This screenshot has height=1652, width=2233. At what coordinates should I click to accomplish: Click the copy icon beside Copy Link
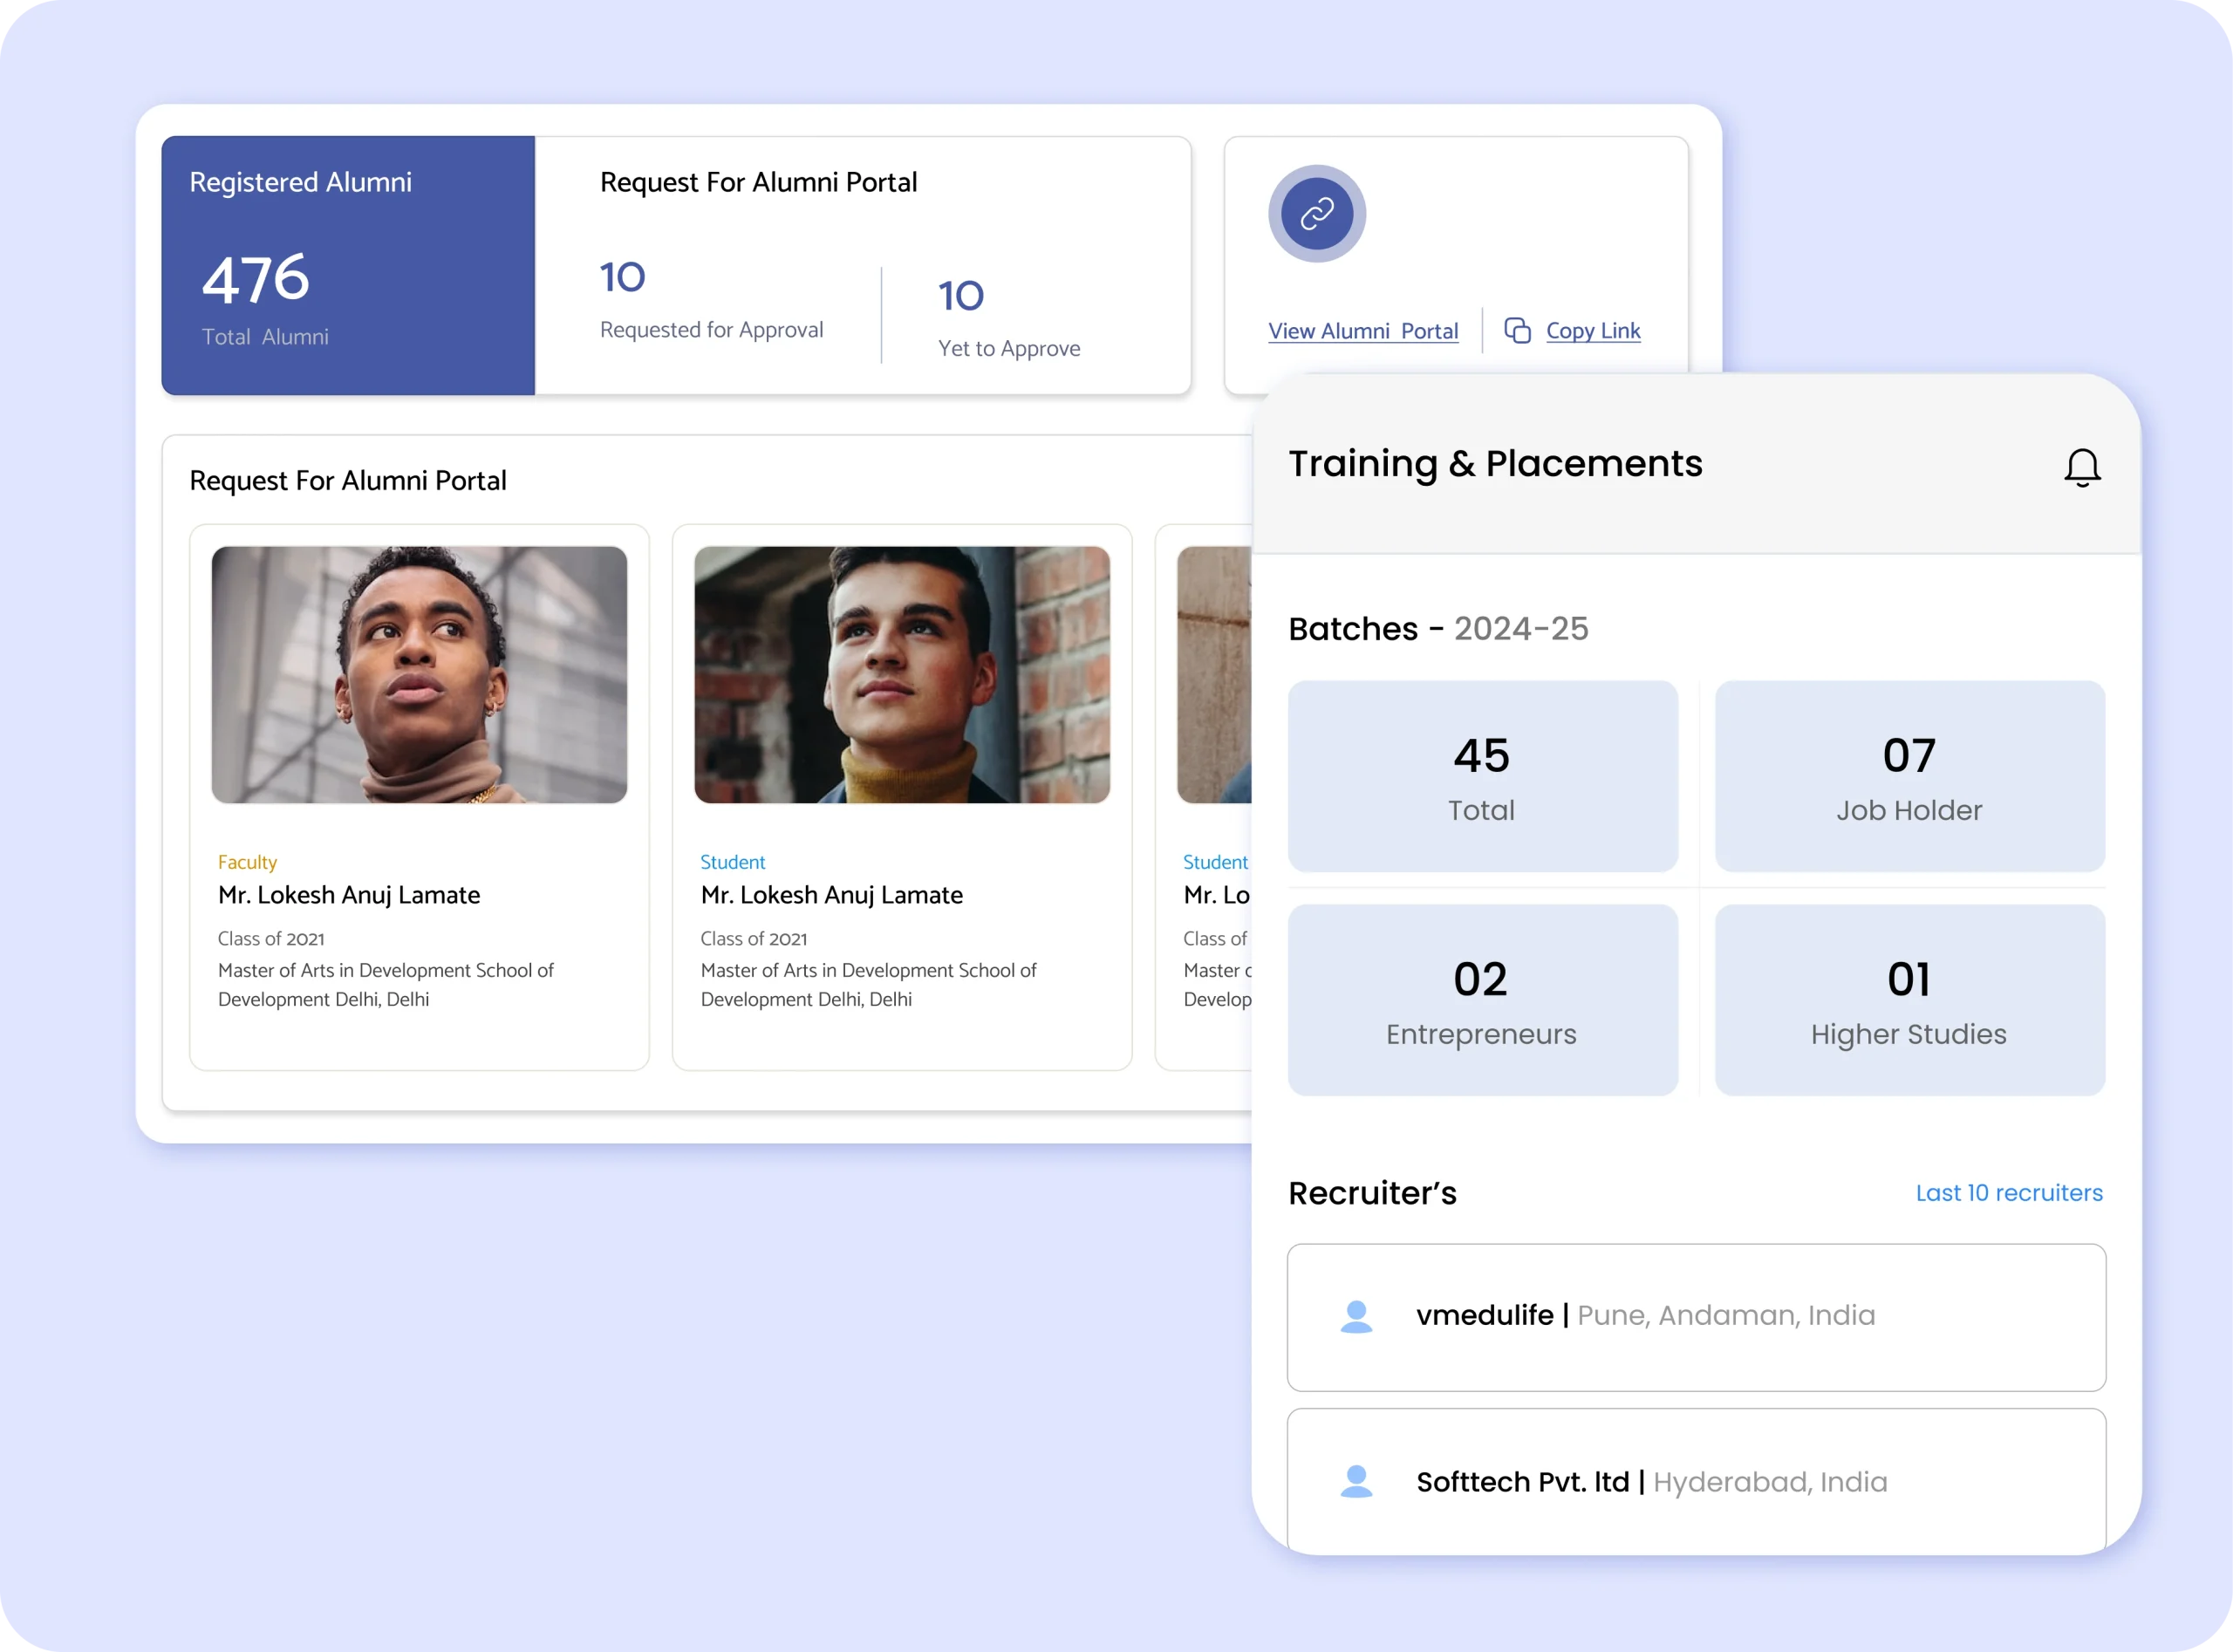(x=1517, y=330)
